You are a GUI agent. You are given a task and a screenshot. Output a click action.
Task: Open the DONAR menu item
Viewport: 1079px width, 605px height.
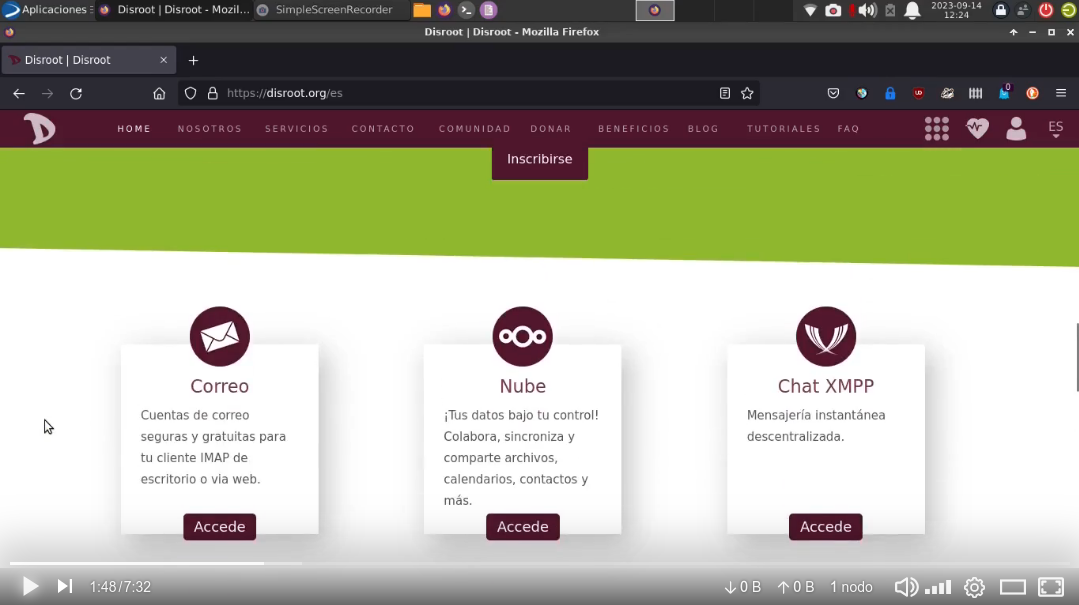[x=551, y=129]
